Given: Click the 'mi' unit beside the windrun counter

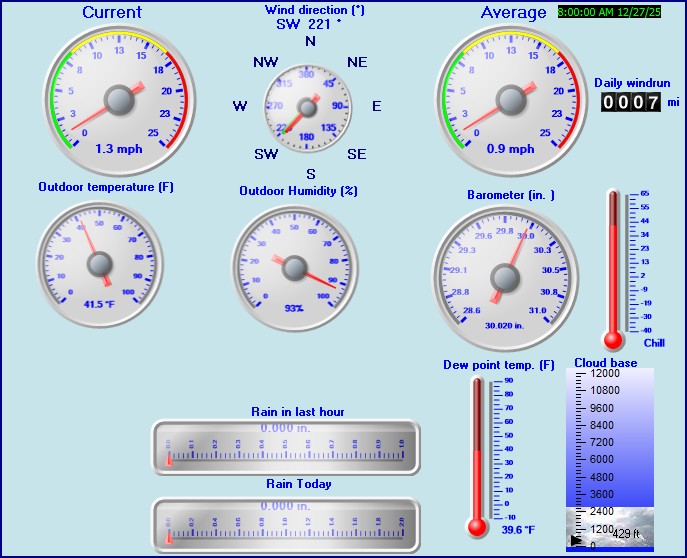Looking at the screenshot, I should click(673, 102).
